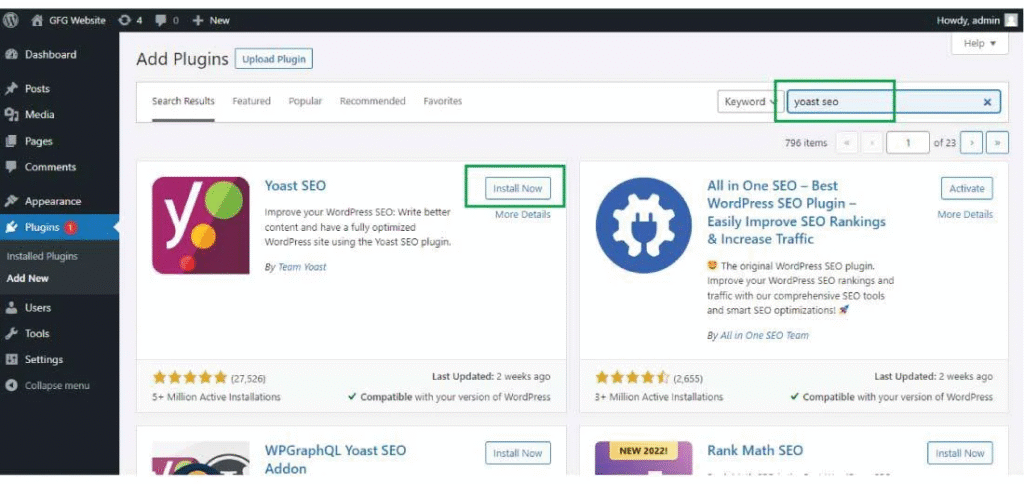The height and width of the screenshot is (484, 1024).
Task: Click the Yoast SEO star rating
Action: (x=189, y=378)
